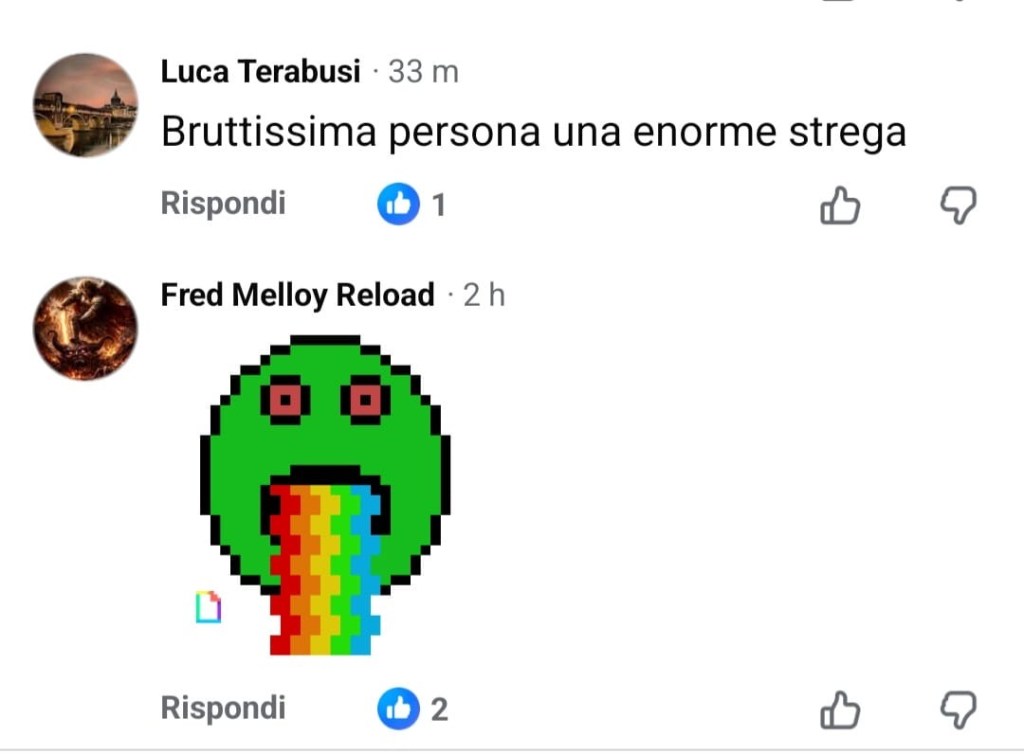Like Luca Terabusi's comment with thumbs up
Viewport: 1024px width, 754px height.
tap(840, 206)
